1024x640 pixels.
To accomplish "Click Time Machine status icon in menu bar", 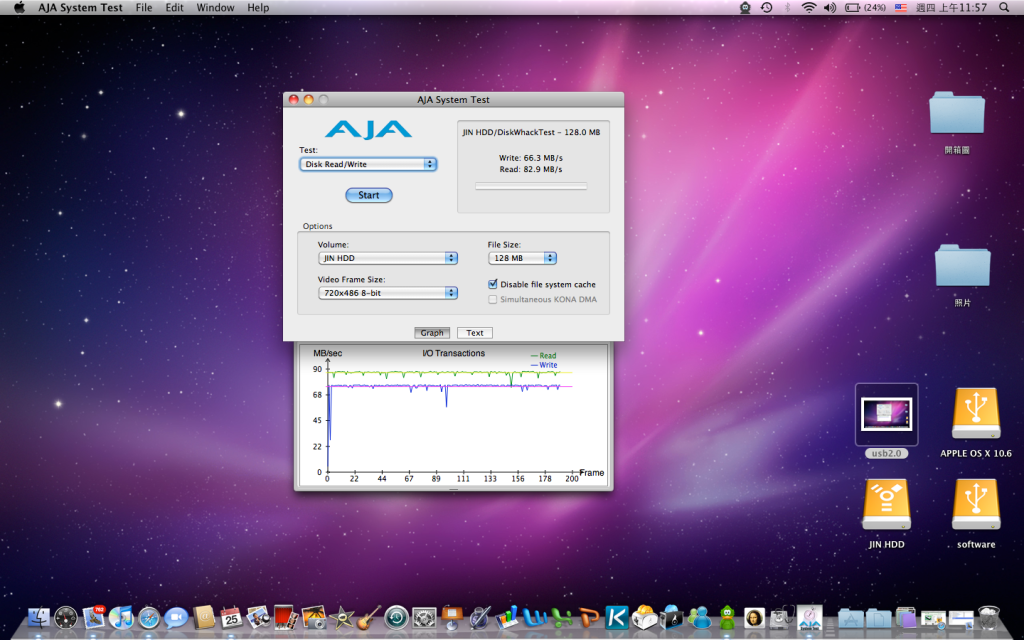I will [767, 8].
